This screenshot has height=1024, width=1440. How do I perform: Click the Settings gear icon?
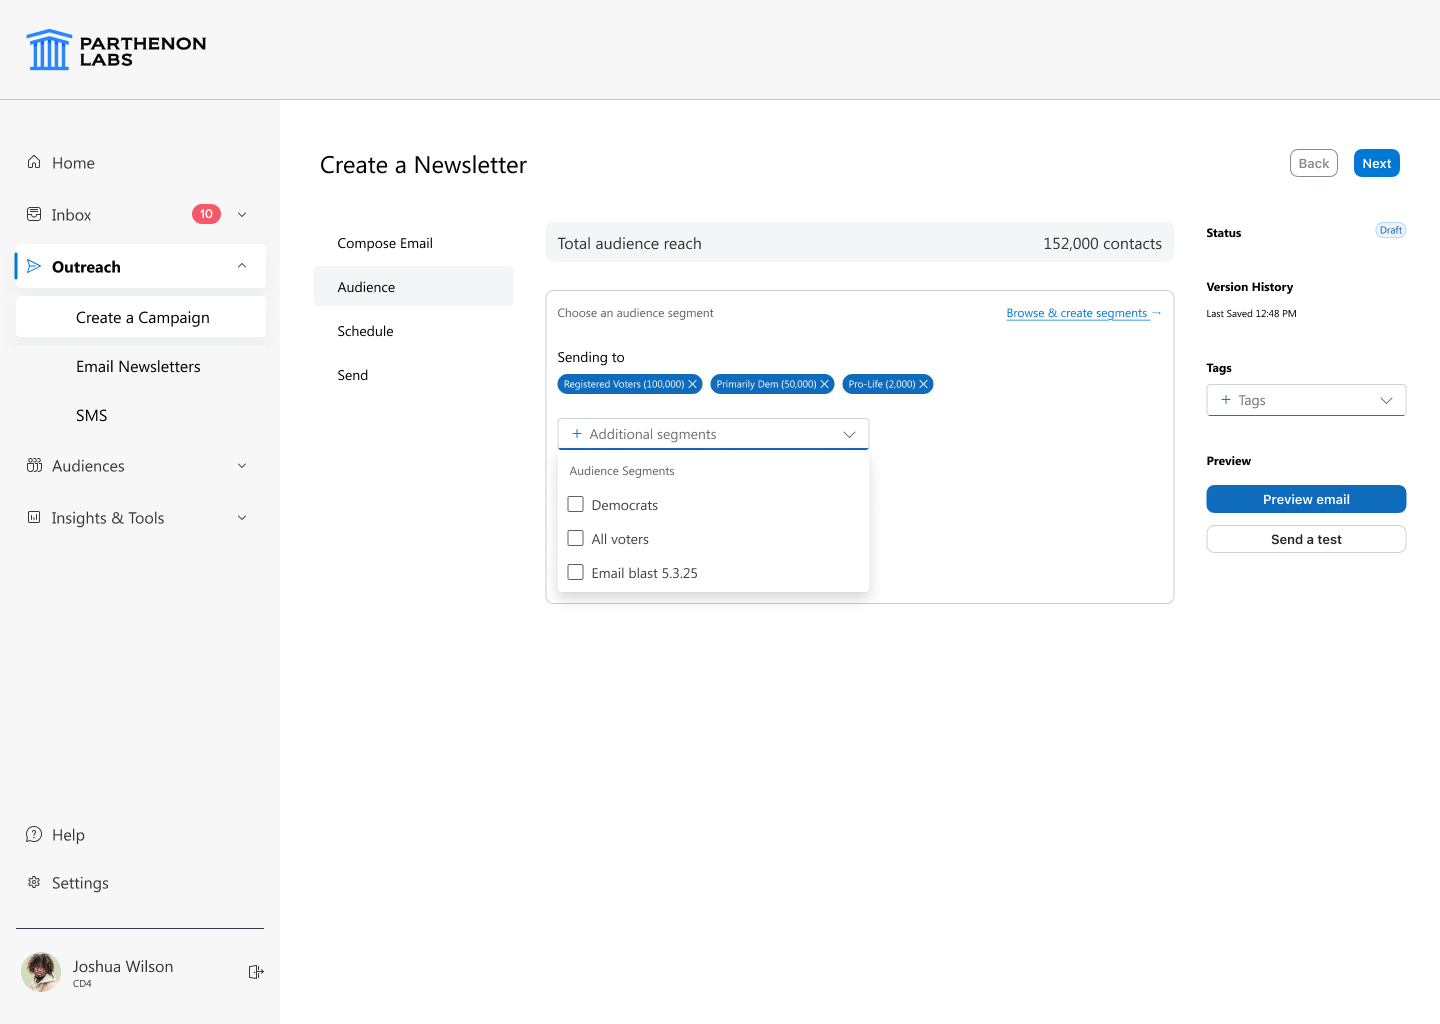(x=34, y=882)
